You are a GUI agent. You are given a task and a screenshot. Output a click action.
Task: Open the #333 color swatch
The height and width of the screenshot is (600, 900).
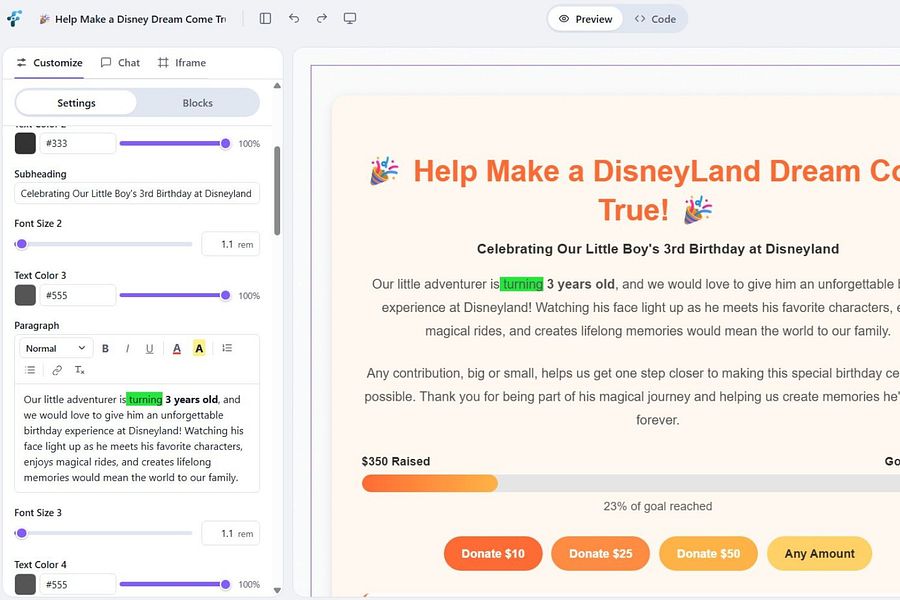click(x=25, y=143)
